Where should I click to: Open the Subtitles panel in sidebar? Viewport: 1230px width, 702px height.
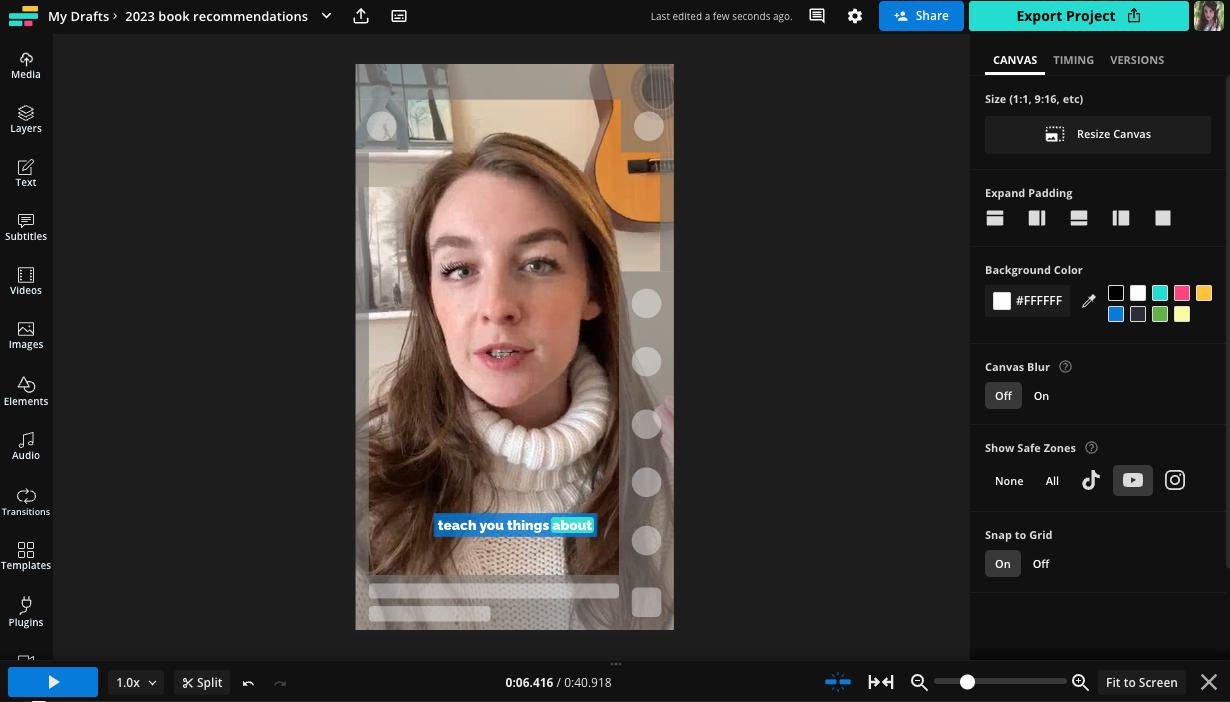26,227
